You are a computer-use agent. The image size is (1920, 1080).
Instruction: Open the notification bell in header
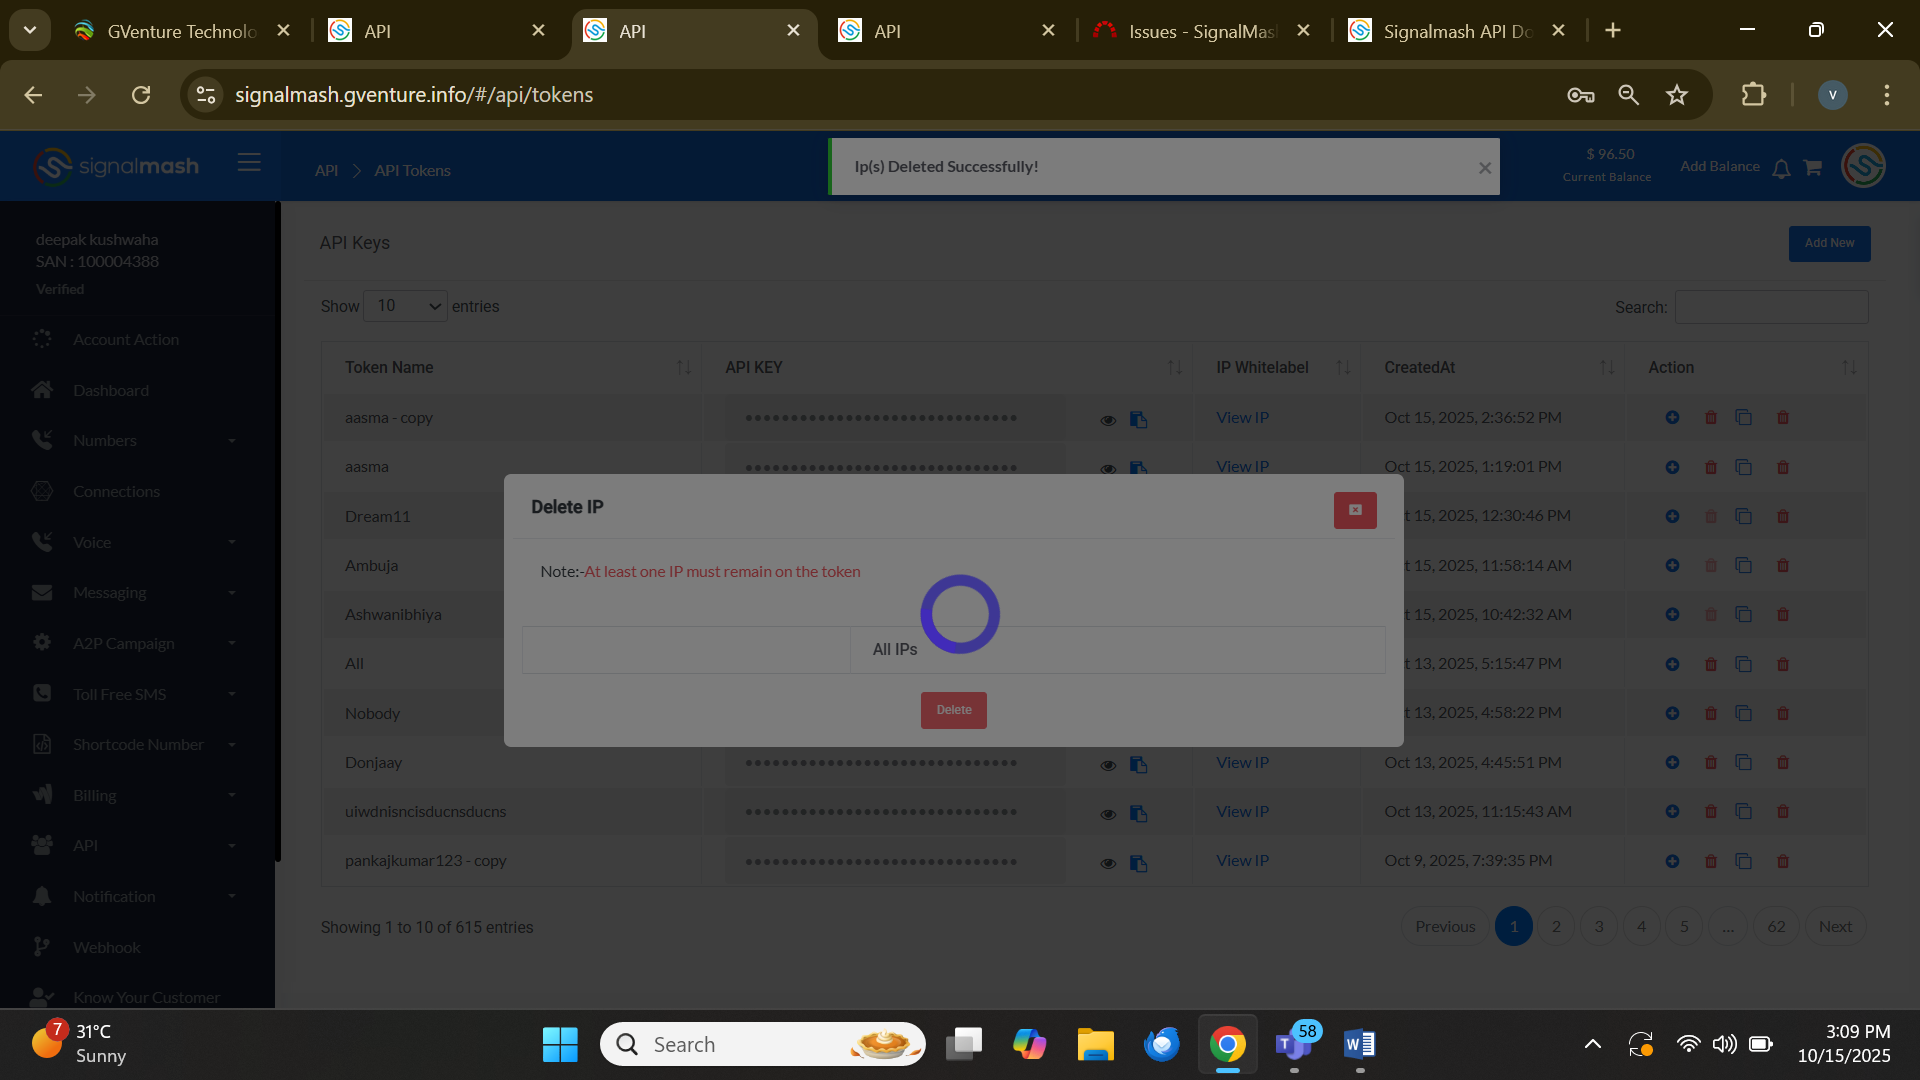(1781, 168)
